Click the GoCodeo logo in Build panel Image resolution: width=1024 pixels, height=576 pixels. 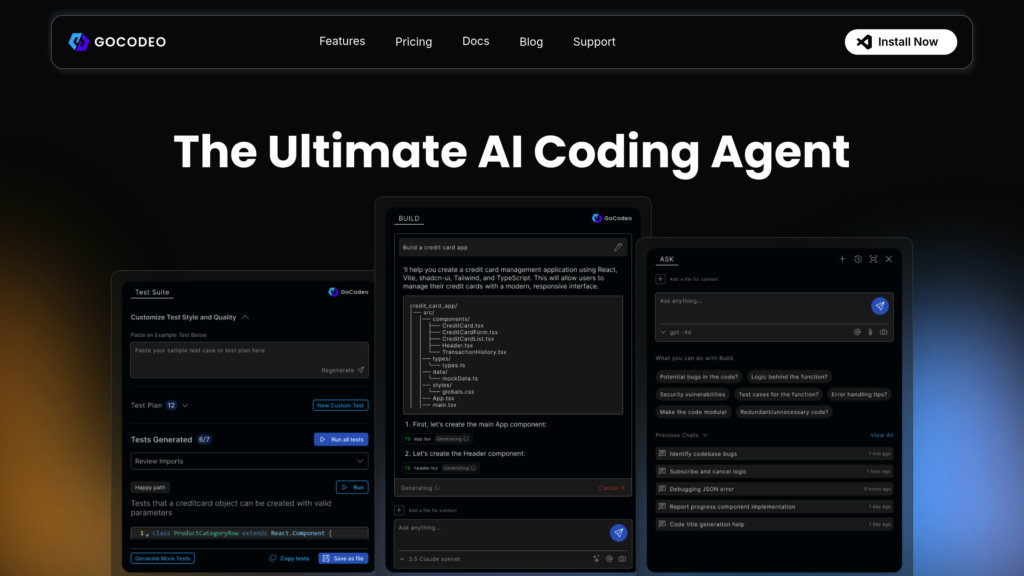tap(612, 218)
